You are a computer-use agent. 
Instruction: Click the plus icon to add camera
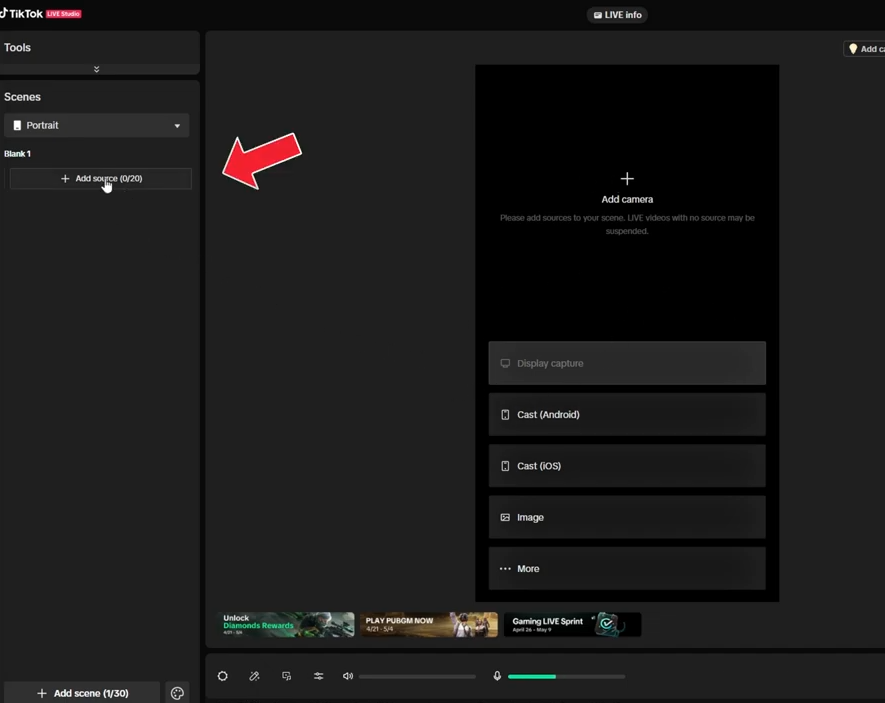pyautogui.click(x=627, y=179)
